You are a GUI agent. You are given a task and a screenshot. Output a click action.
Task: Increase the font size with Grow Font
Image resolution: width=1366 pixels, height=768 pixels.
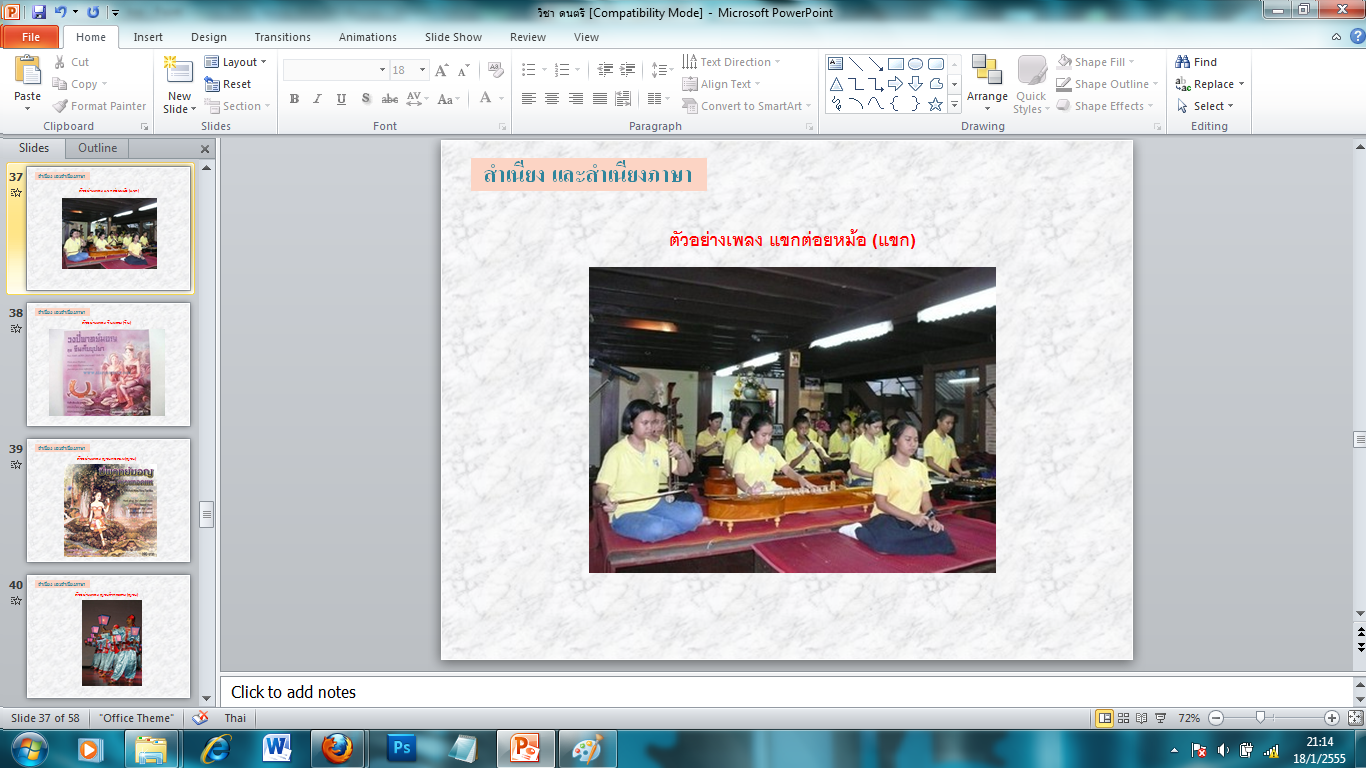coord(442,70)
